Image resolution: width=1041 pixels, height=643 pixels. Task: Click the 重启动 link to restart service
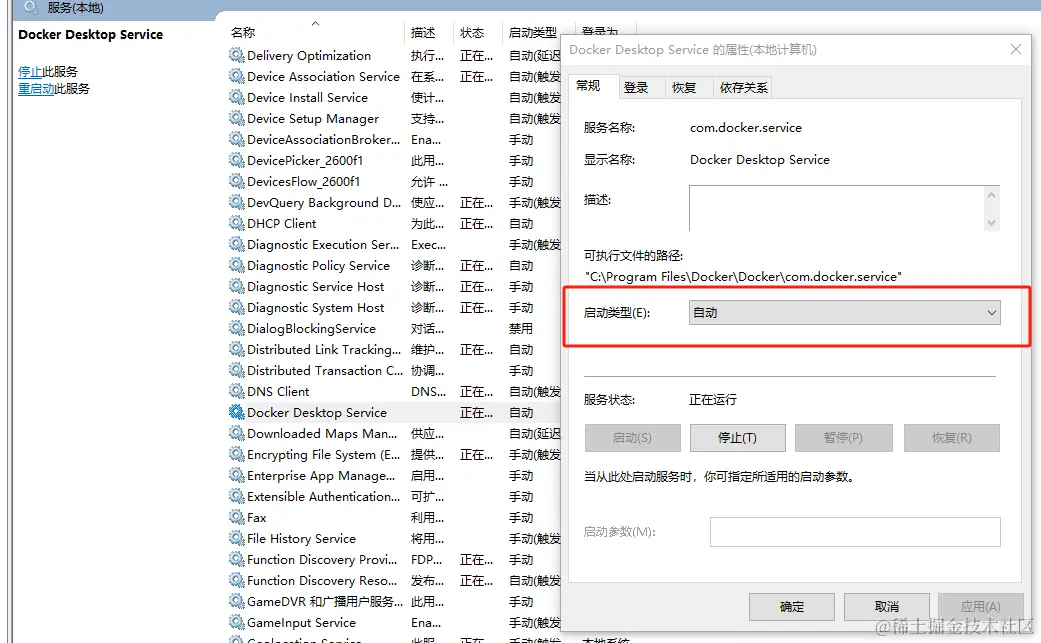pyautogui.click(x=36, y=89)
